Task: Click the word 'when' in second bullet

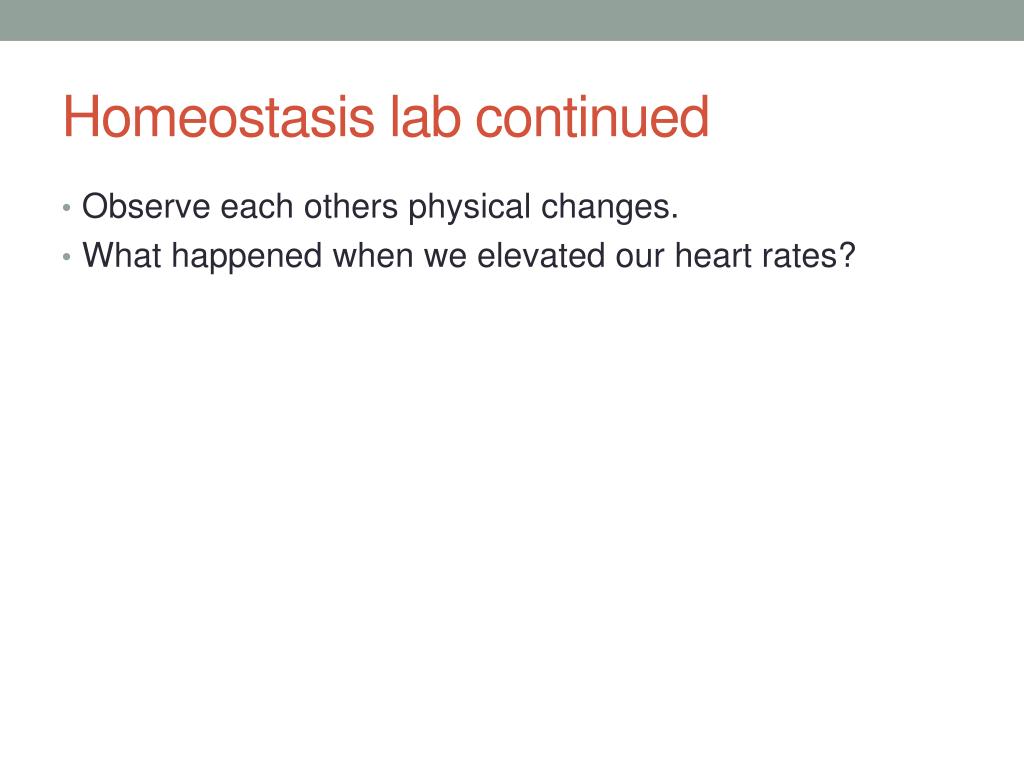Action: point(373,255)
